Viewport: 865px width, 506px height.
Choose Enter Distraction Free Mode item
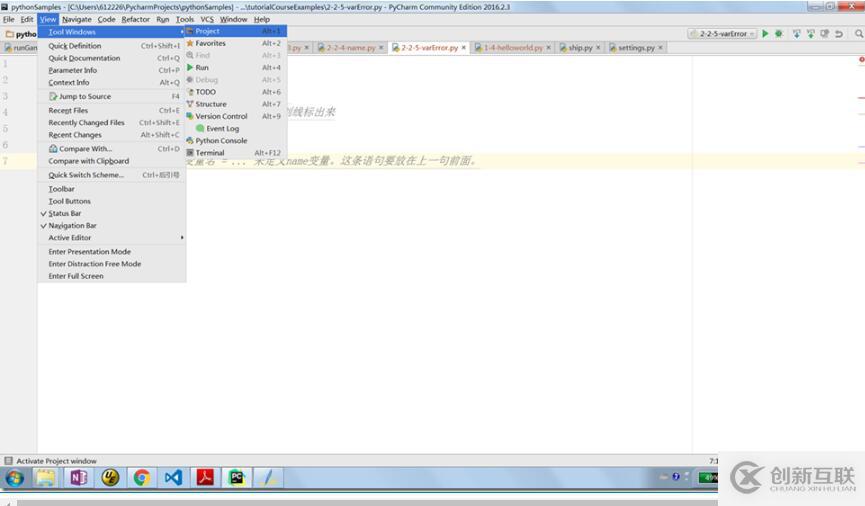click(x=111, y=264)
